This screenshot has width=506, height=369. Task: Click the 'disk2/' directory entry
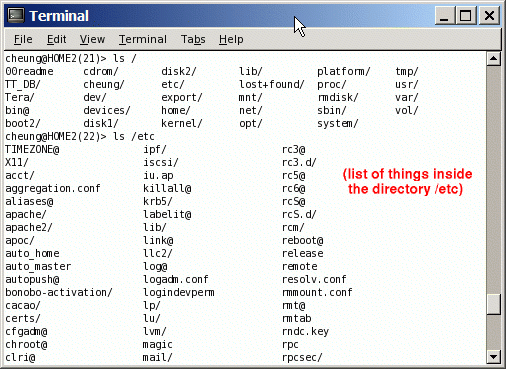[x=179, y=71]
